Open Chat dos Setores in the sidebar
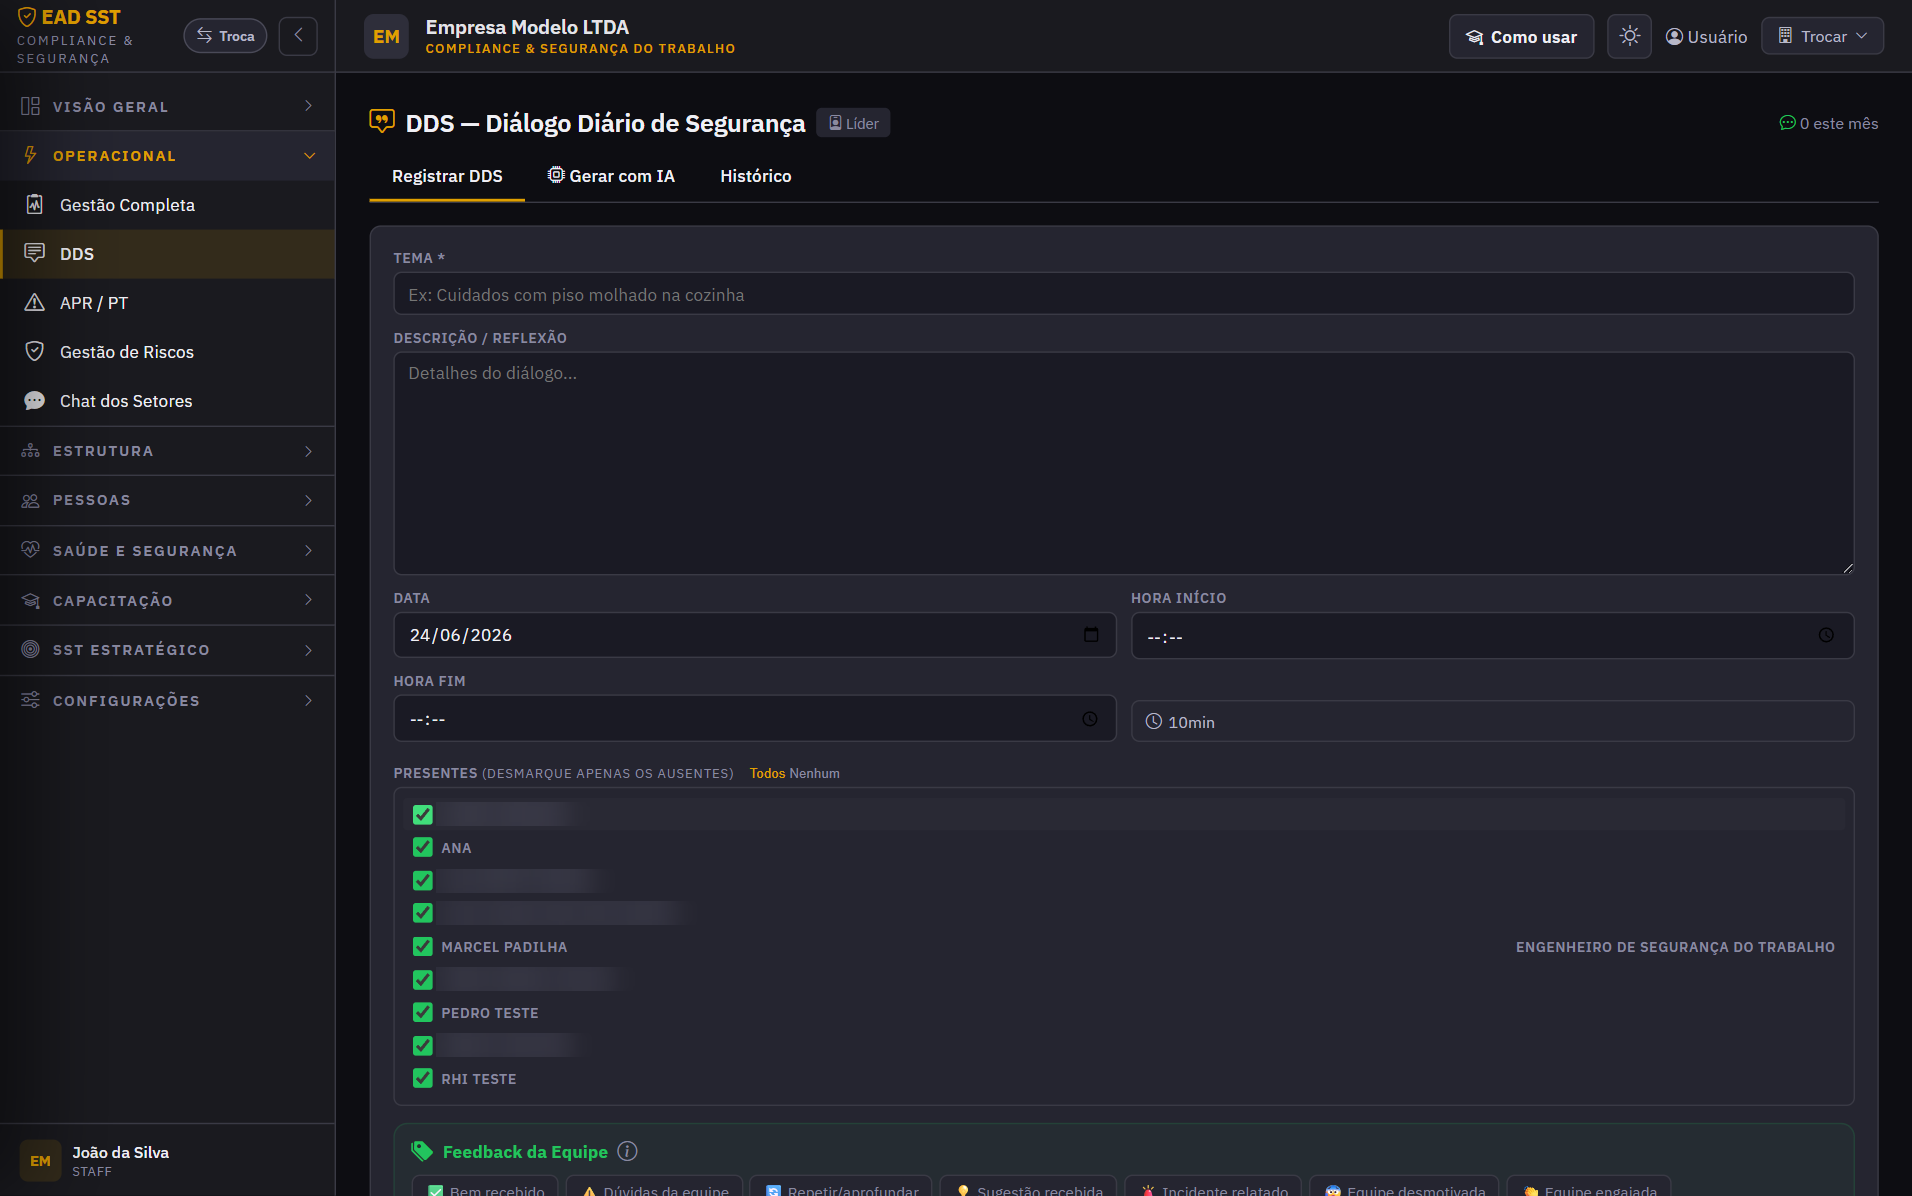 [x=167, y=401]
